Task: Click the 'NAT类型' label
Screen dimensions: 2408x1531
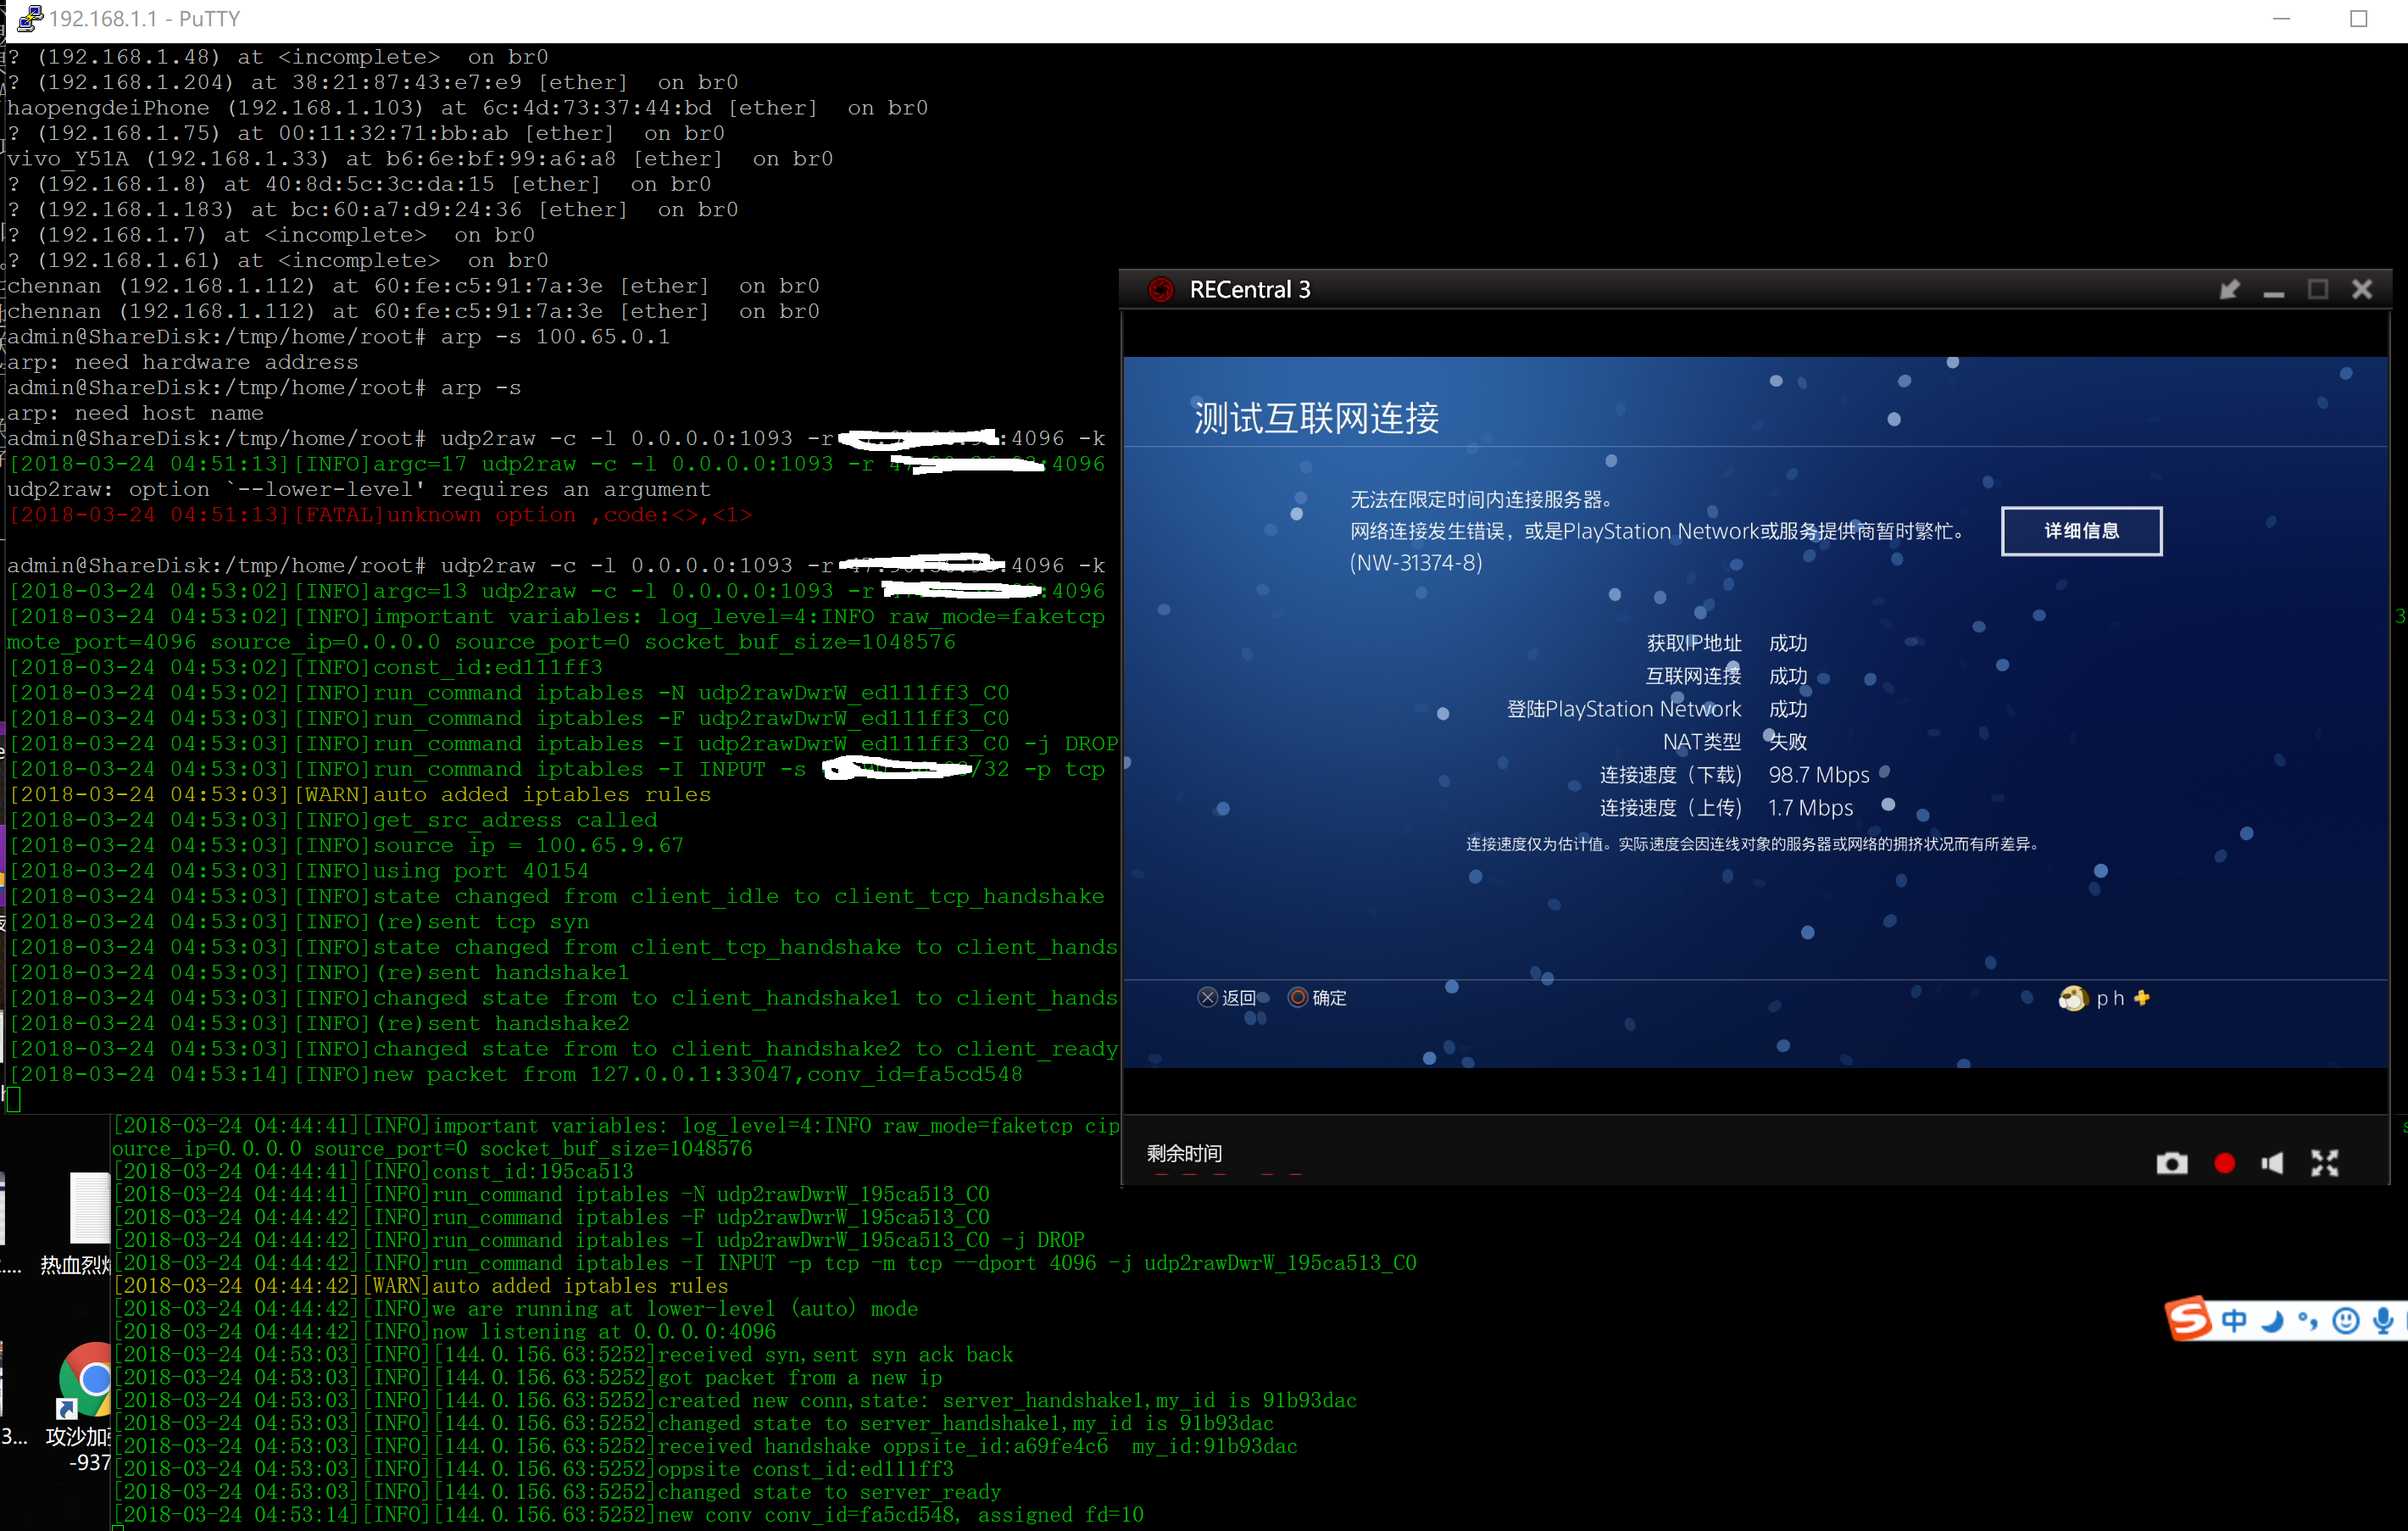Action: point(1701,742)
